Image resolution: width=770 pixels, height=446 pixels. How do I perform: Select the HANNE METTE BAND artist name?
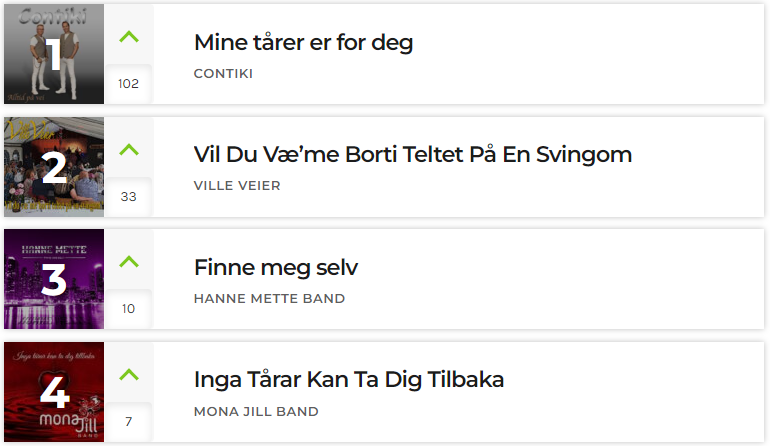(270, 299)
